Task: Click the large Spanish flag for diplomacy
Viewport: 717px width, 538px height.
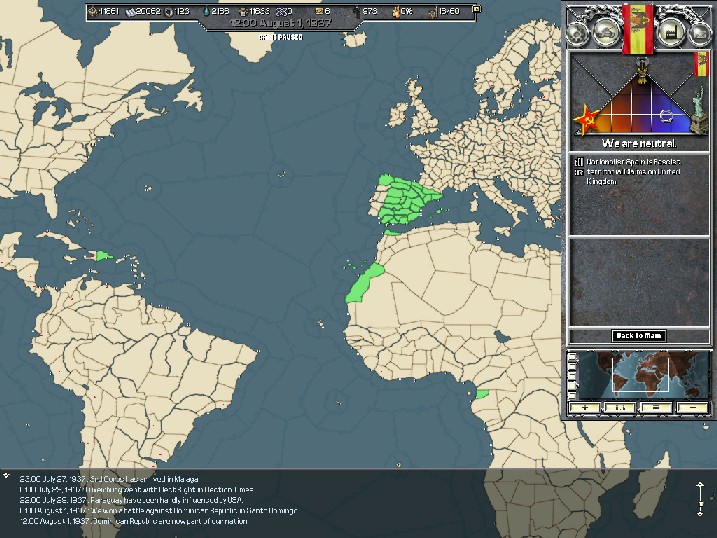Action: coord(638,28)
